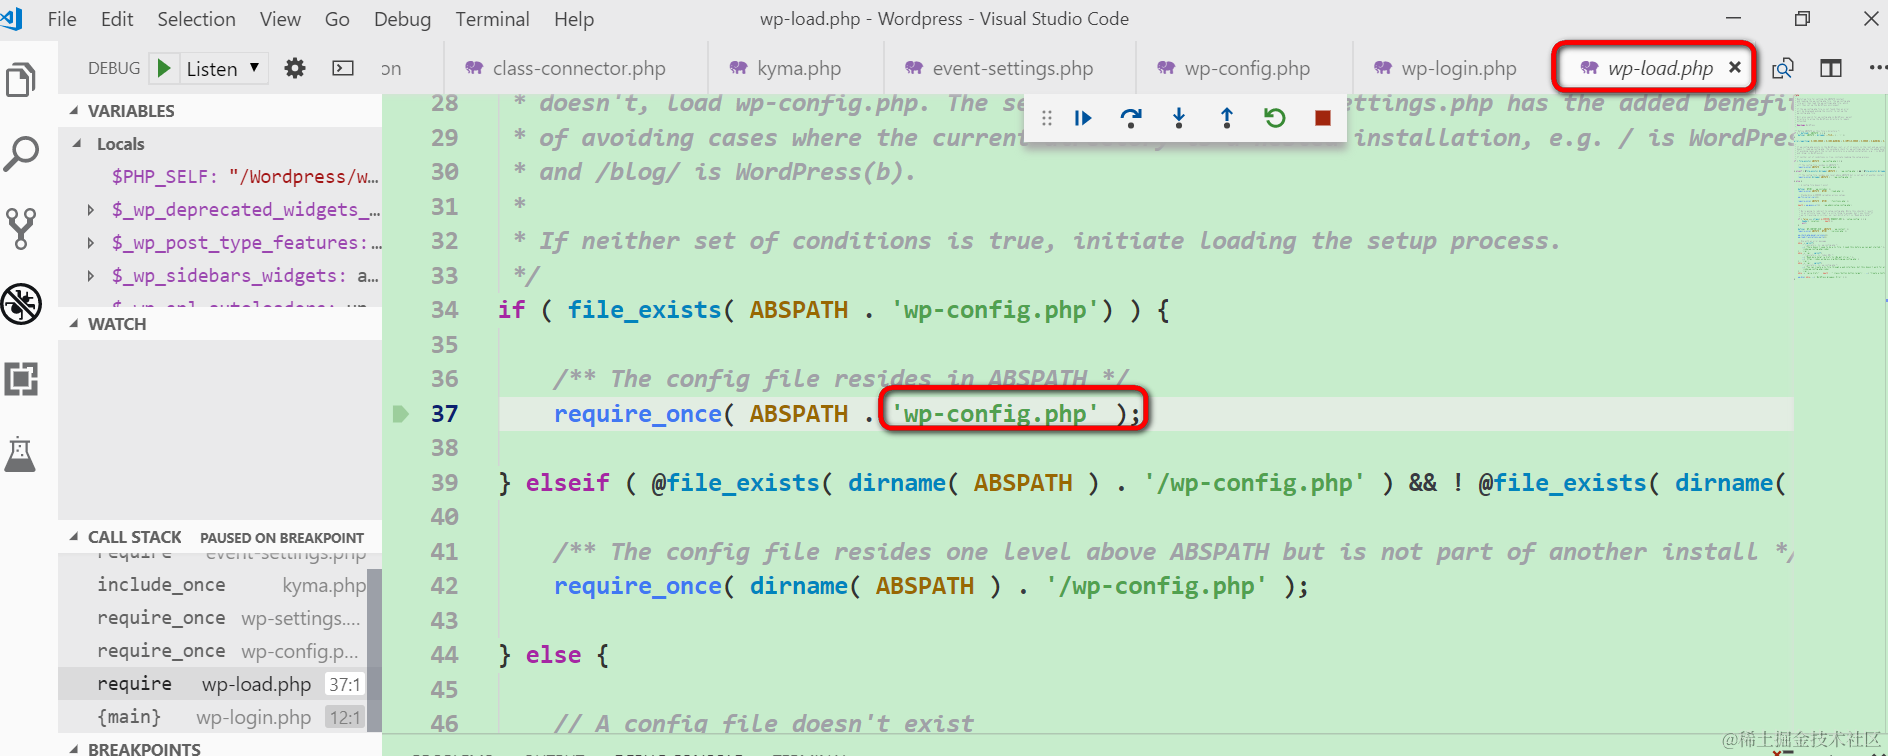1888x756 pixels.
Task: Open More Actions ellipsis in editor
Action: 1877,68
